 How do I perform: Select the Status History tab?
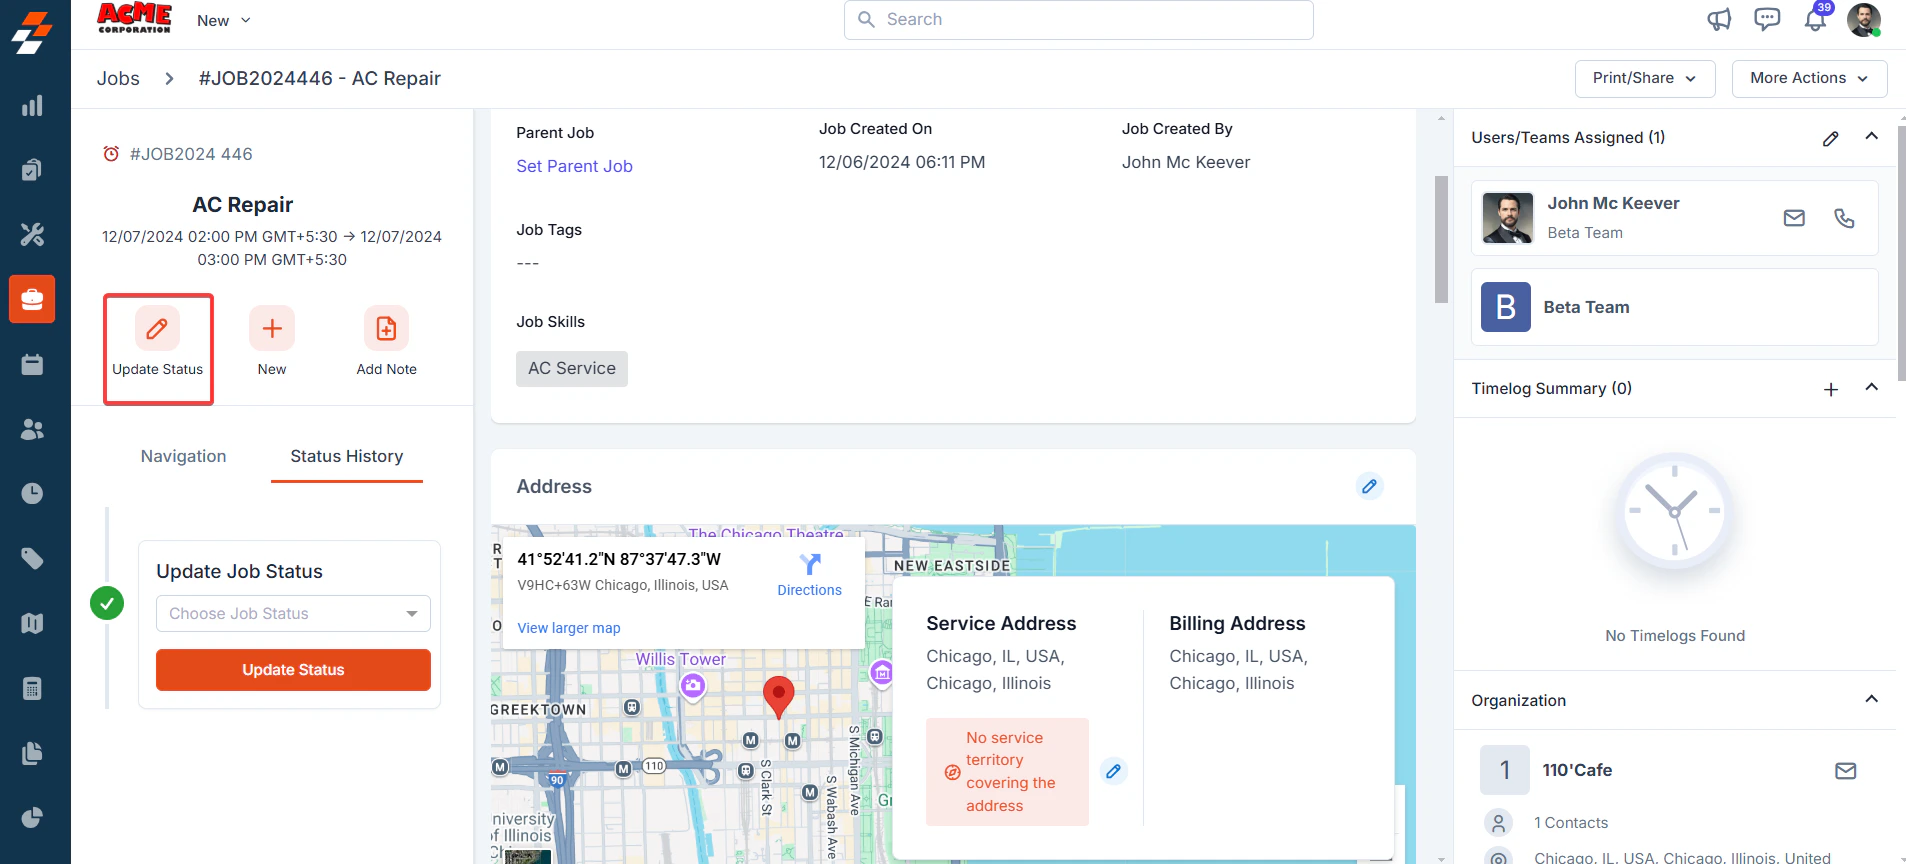[x=347, y=456]
